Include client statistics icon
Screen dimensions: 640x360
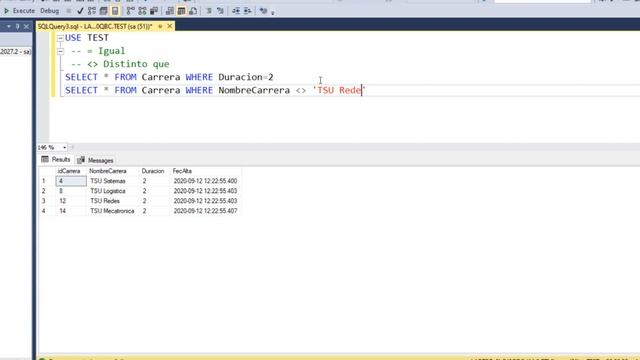[x=154, y=11]
